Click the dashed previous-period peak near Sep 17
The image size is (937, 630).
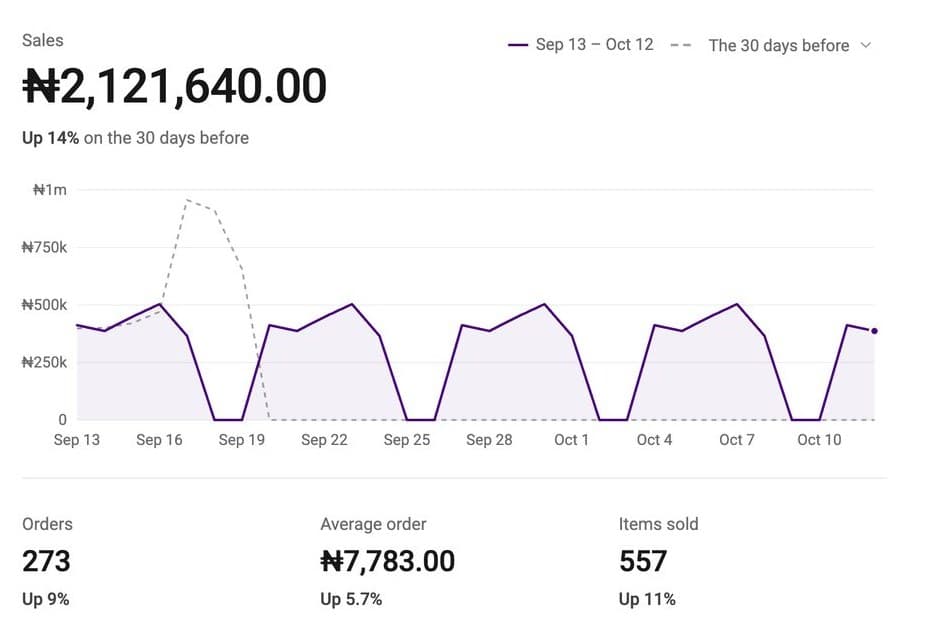tap(187, 200)
